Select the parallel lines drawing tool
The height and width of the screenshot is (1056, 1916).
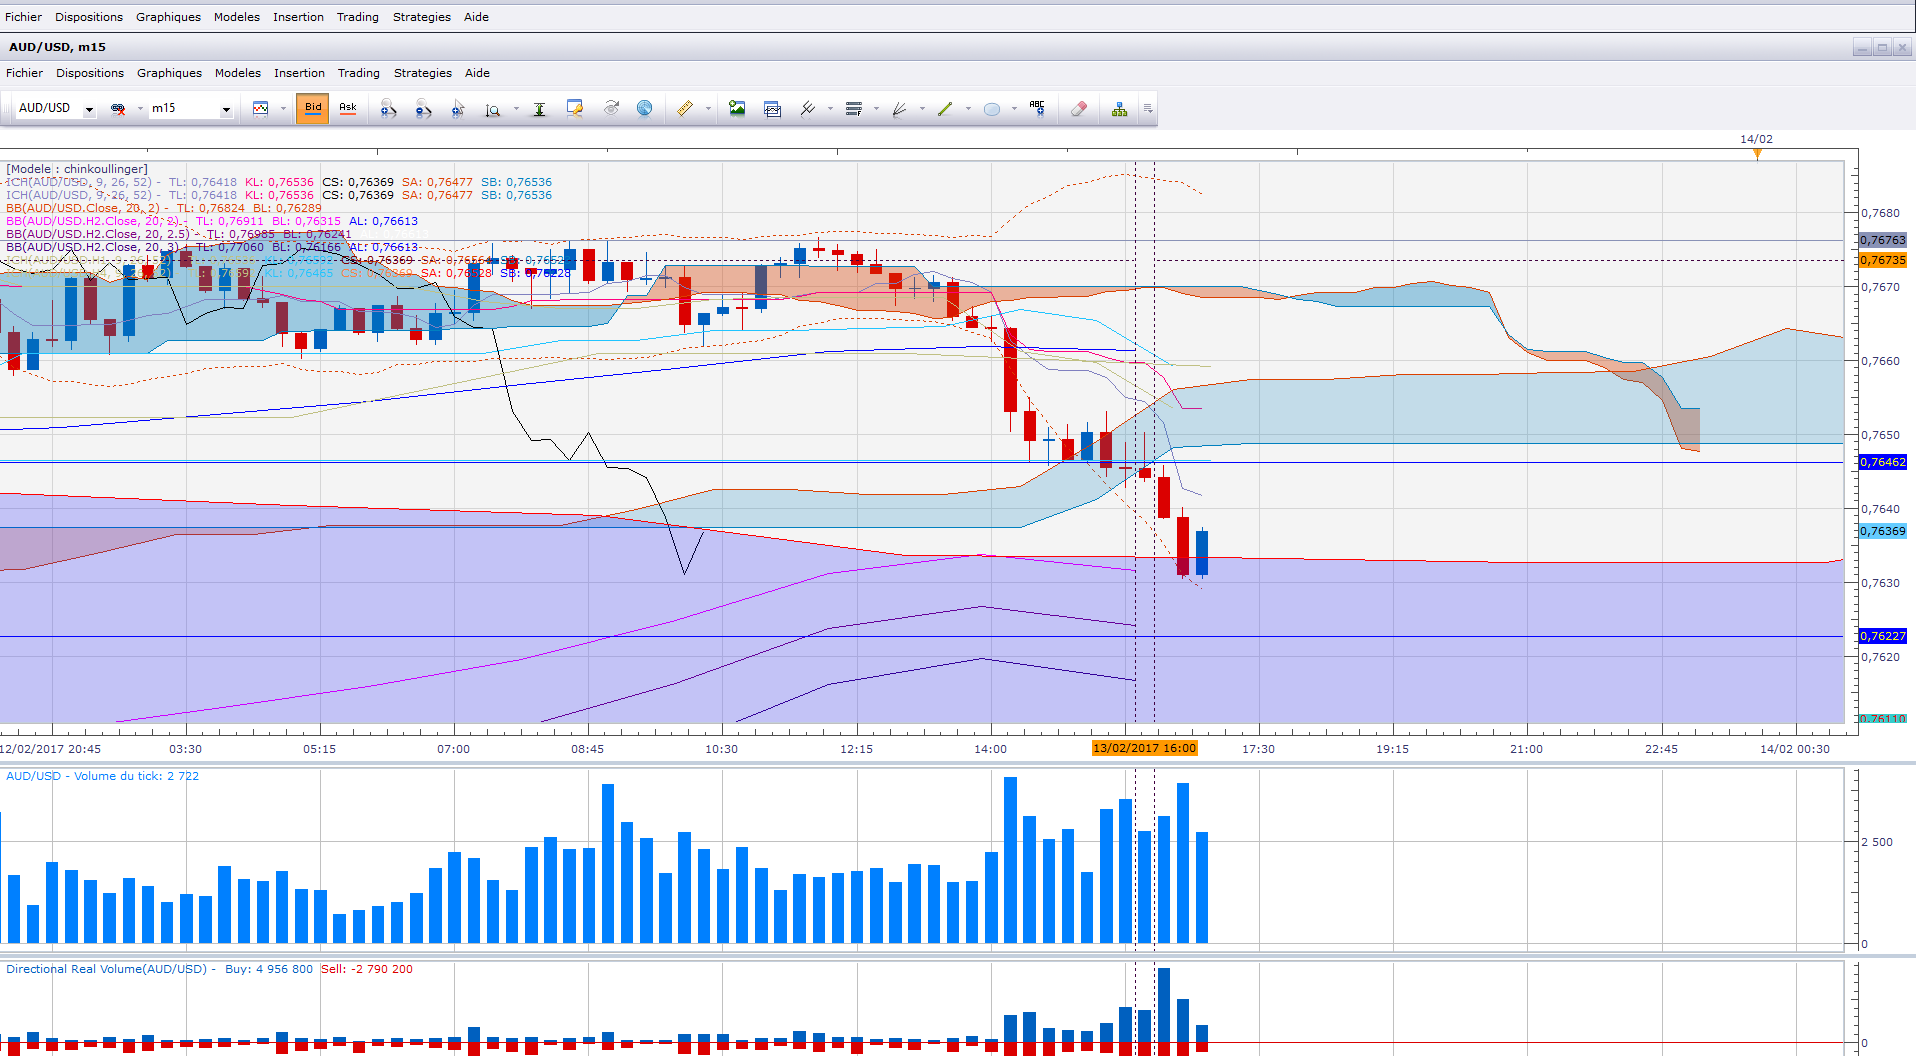click(x=808, y=109)
